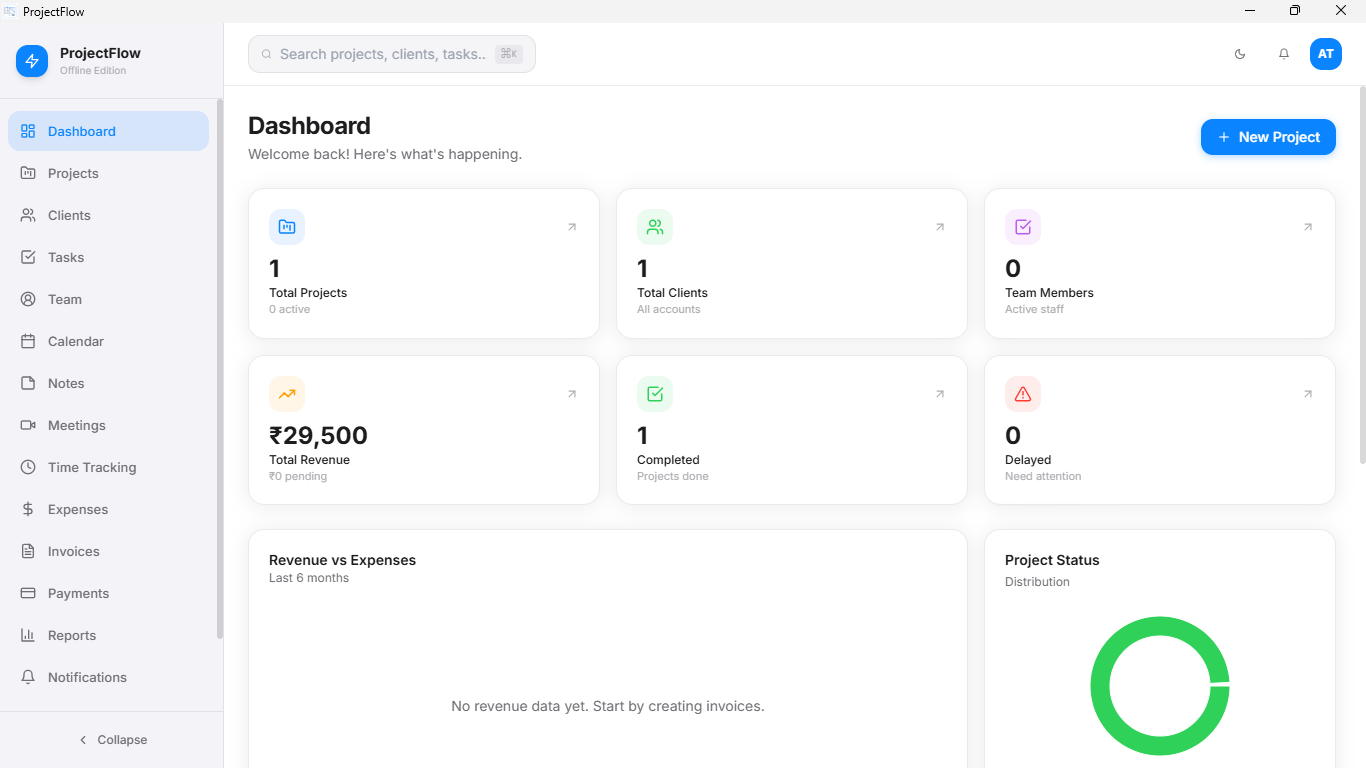Screen dimensions: 1366x768
Task: Click the orange trend icon on Total Revenue card
Action: coord(287,394)
